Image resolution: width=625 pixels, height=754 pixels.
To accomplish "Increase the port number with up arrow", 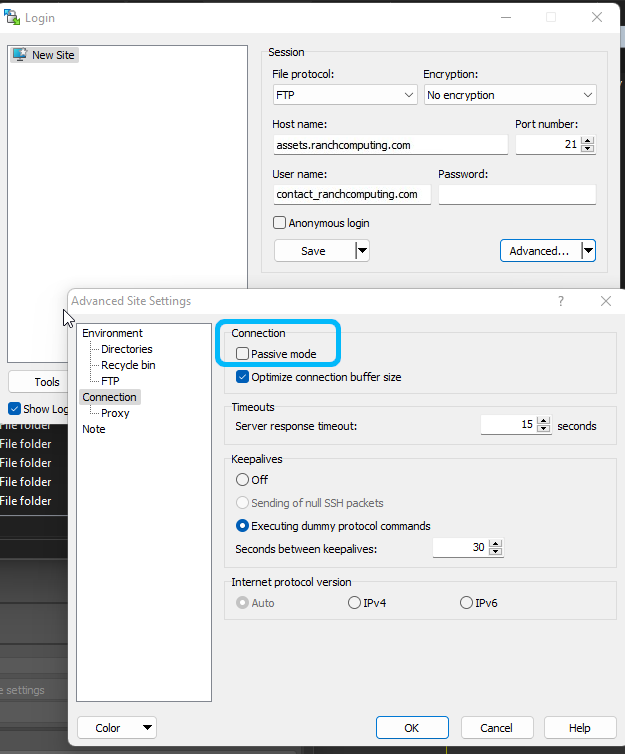I will [x=588, y=140].
